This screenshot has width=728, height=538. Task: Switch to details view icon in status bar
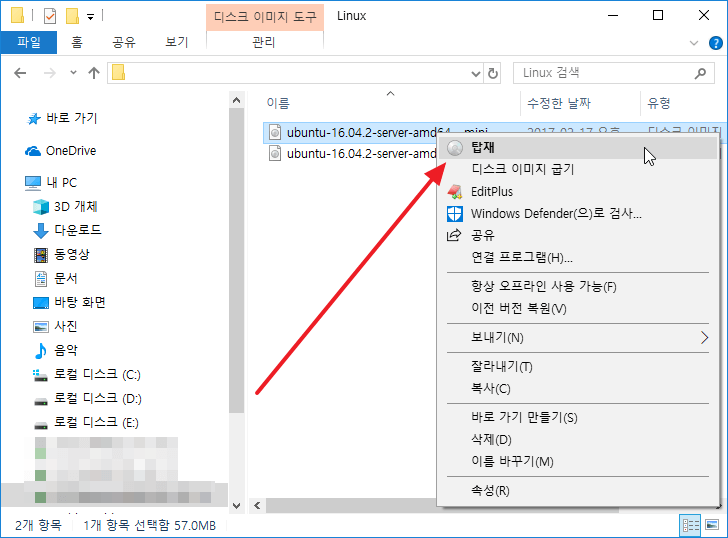tap(690, 525)
